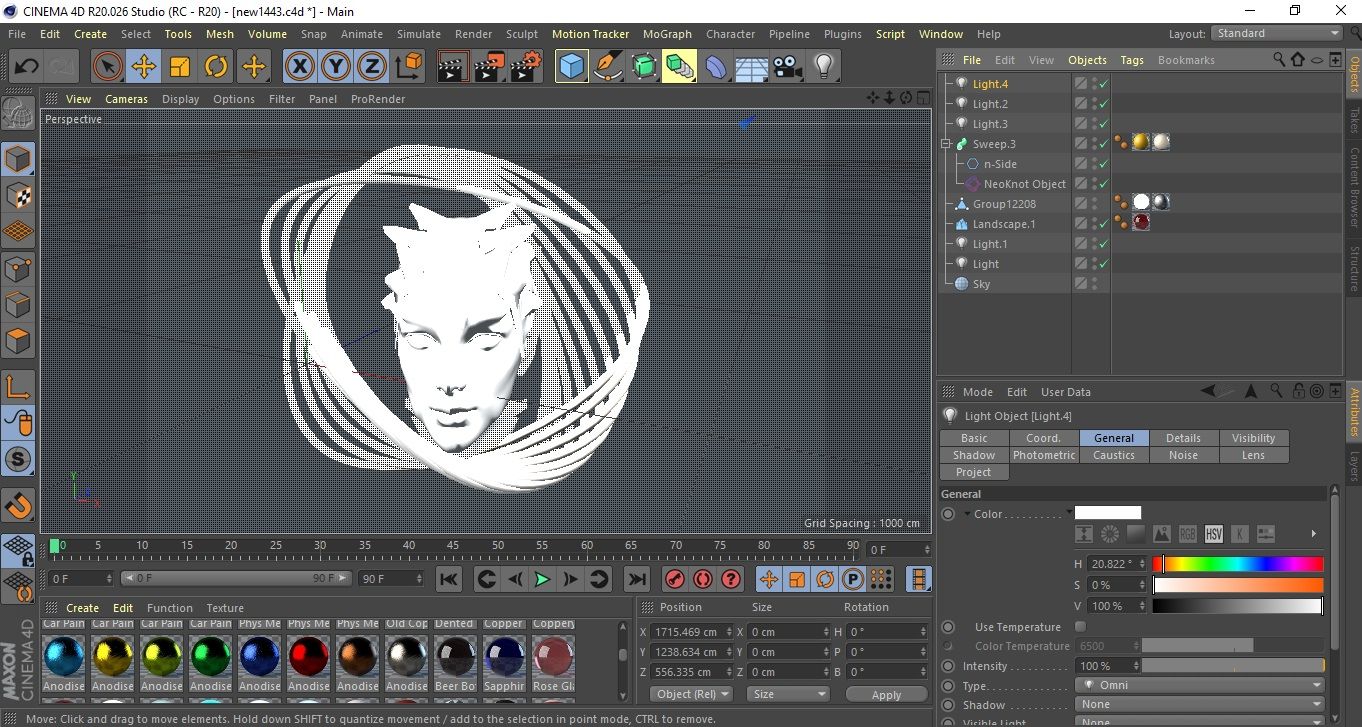Switch to the Details tab
This screenshot has height=727, width=1362.
pos(1183,438)
